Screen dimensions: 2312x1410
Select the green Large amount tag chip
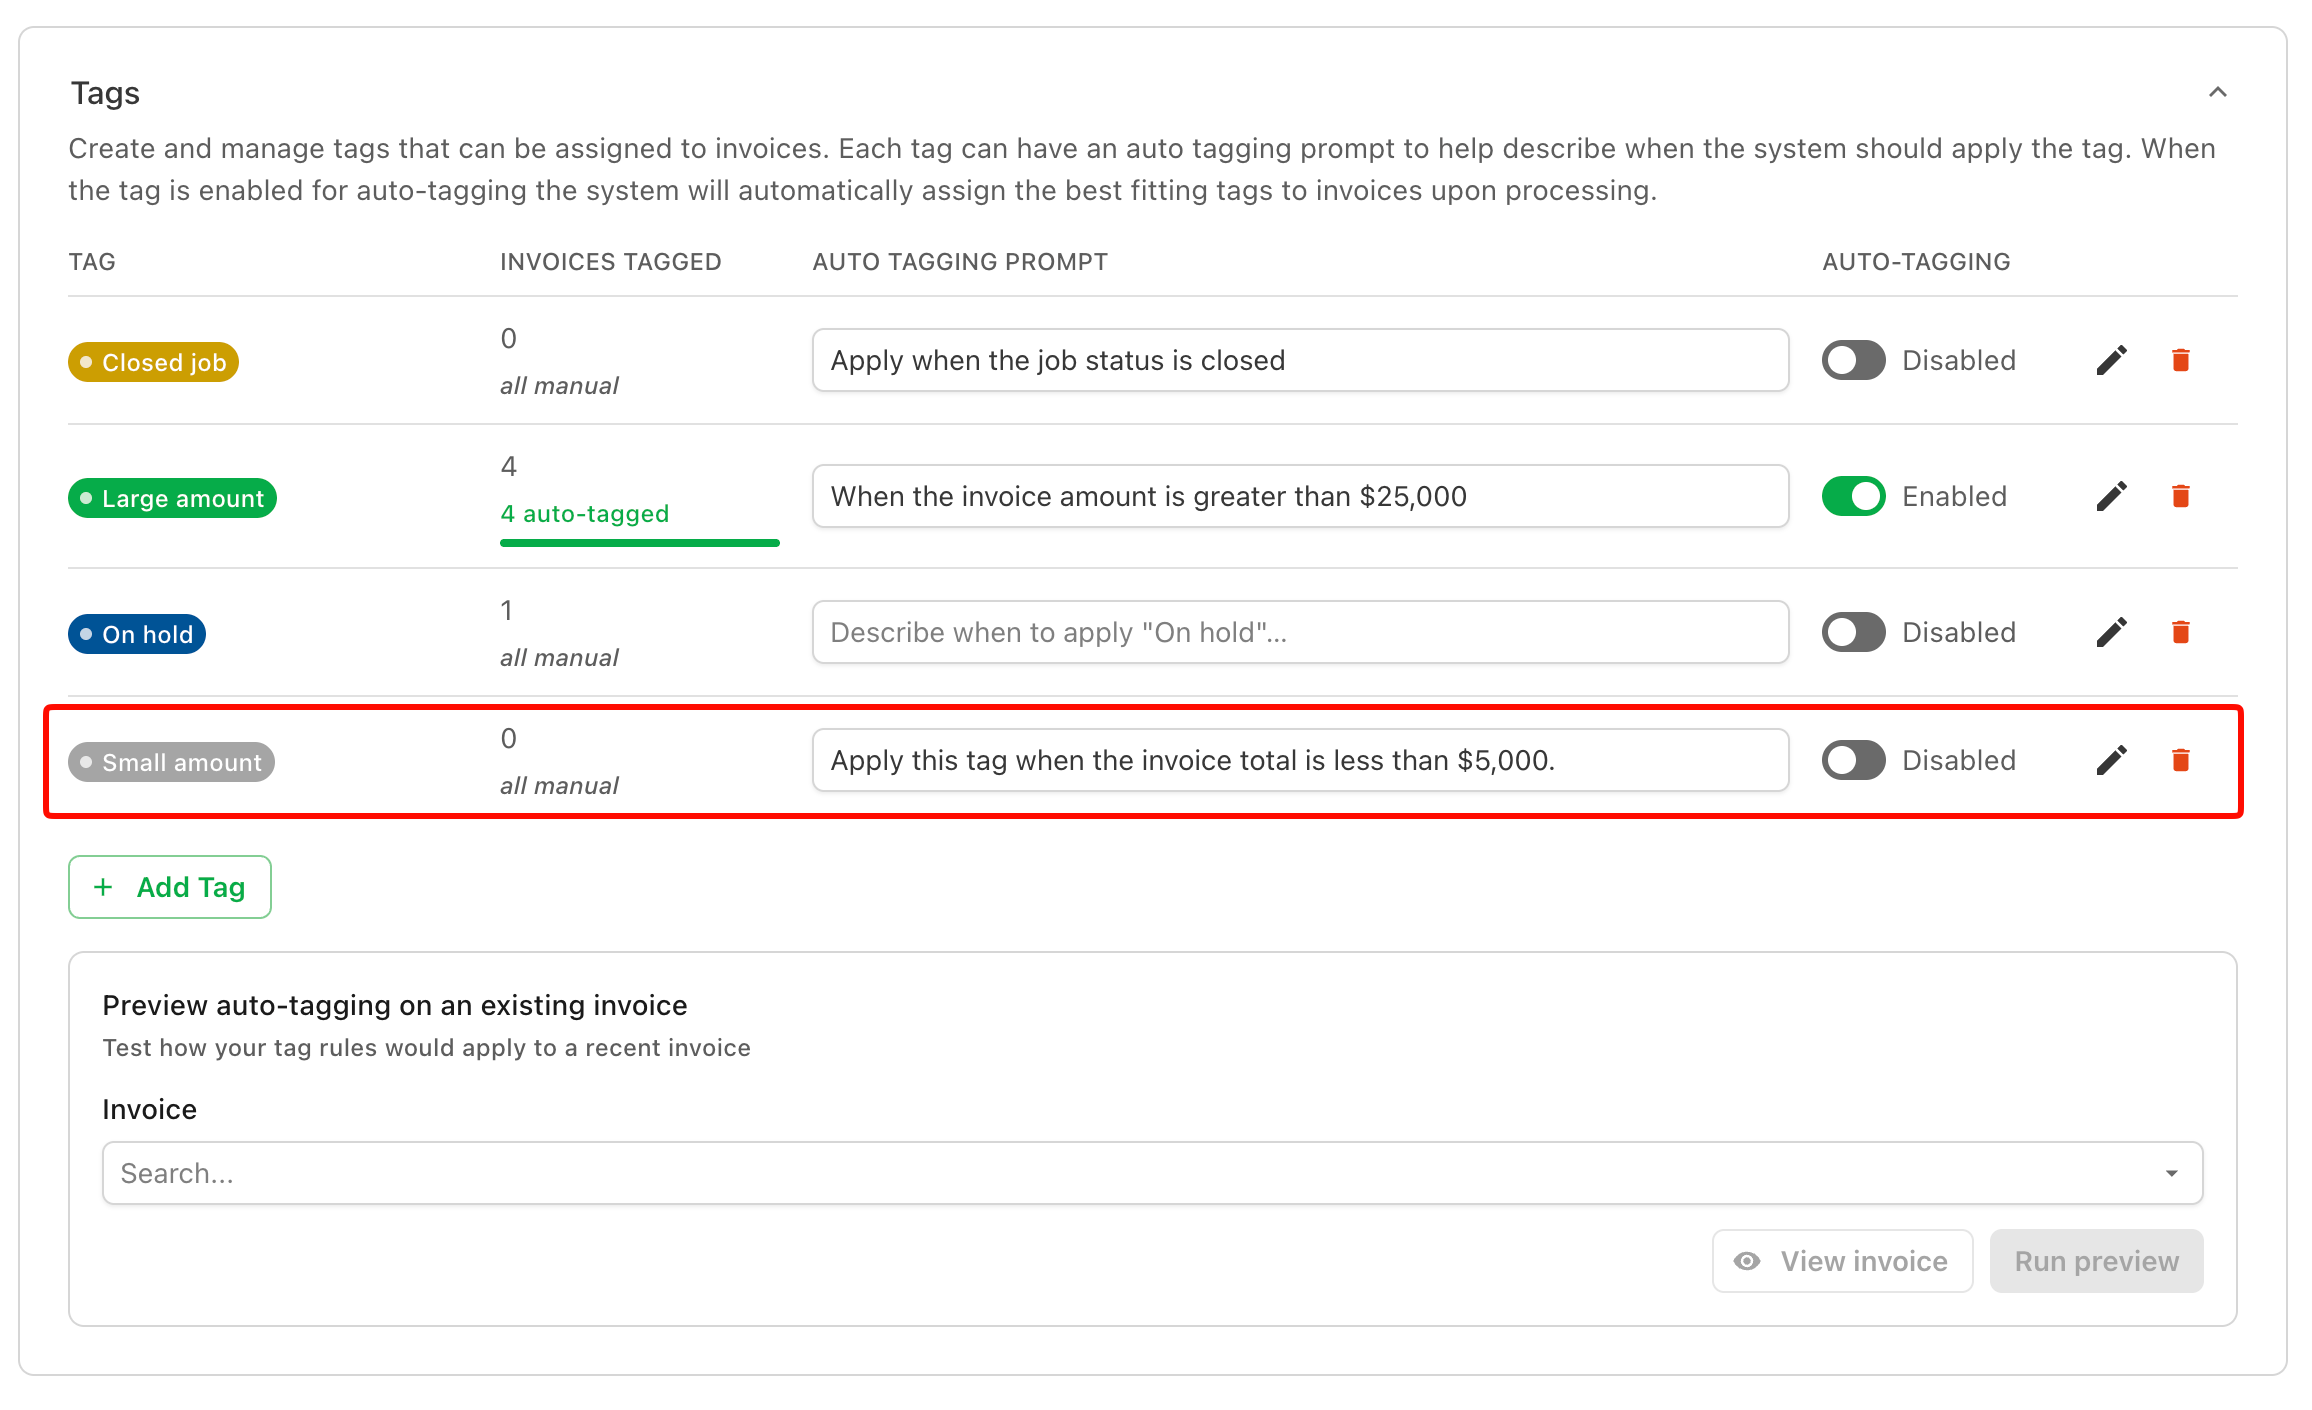[172, 498]
